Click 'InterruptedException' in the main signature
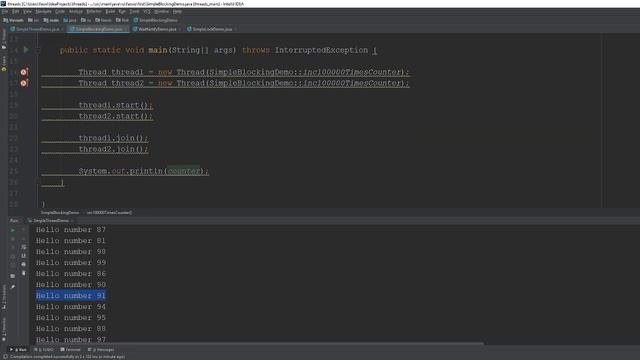 pyautogui.click(x=321, y=50)
